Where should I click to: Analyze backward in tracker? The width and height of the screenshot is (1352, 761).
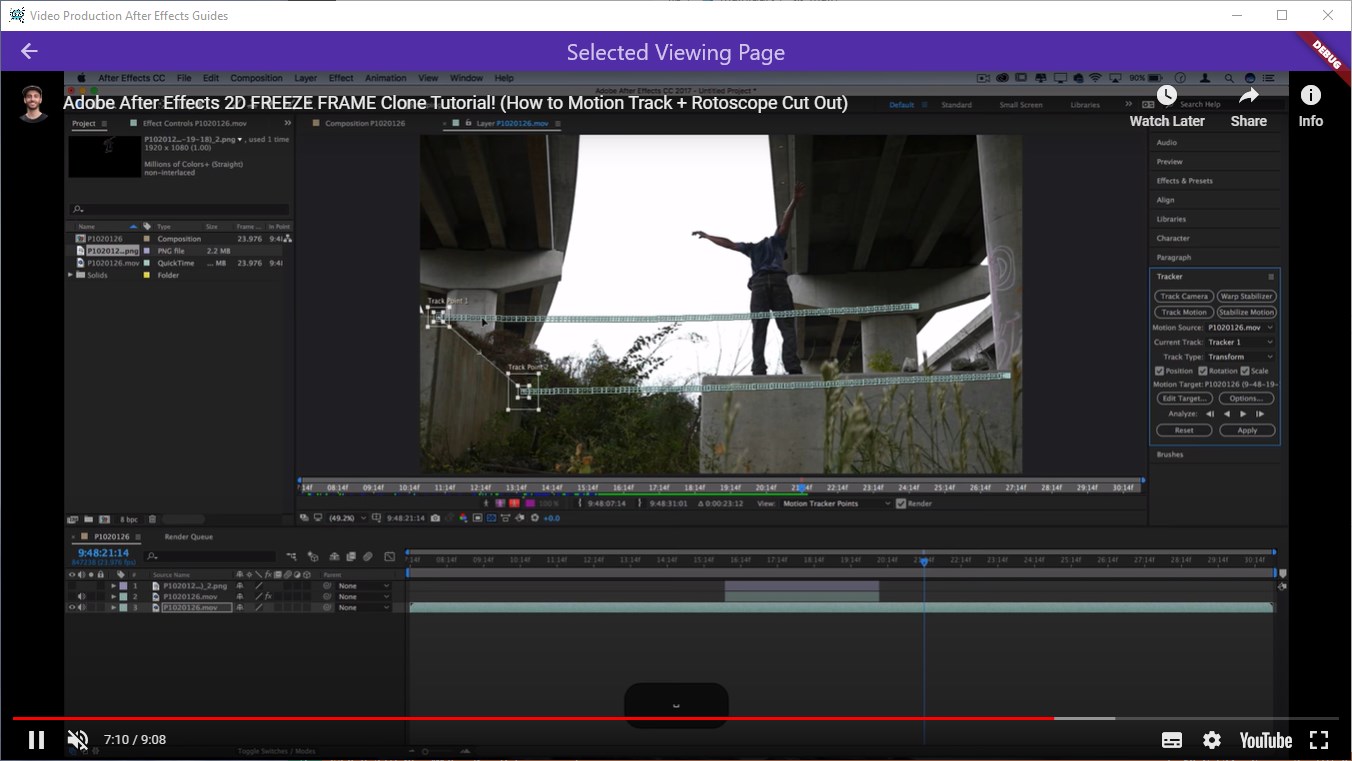click(x=1227, y=414)
